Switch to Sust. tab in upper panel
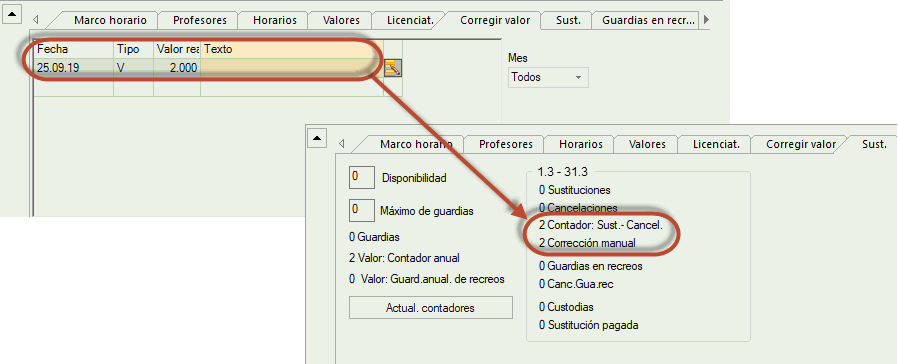This screenshot has height=364, width=898. point(568,20)
